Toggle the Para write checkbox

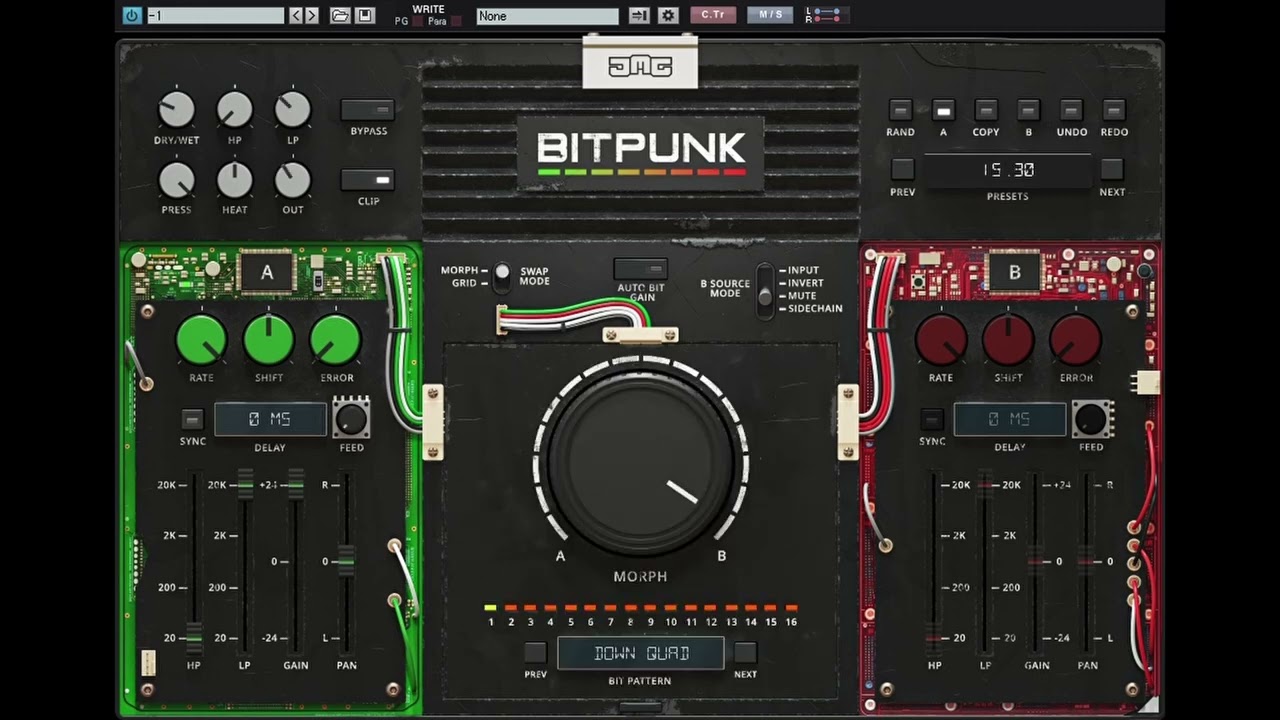[x=456, y=21]
